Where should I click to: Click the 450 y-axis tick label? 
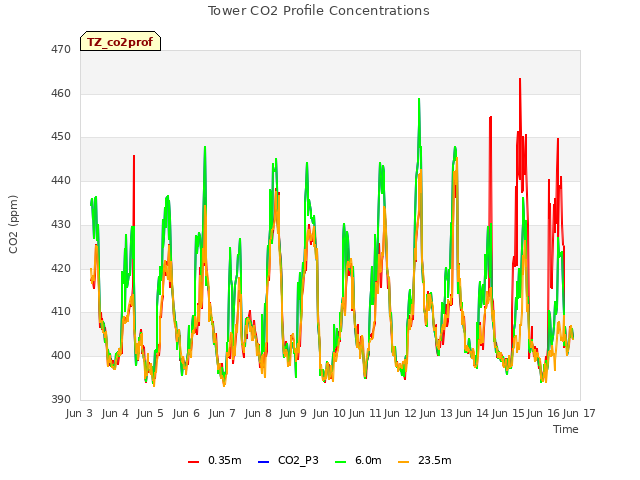[x=61, y=137]
